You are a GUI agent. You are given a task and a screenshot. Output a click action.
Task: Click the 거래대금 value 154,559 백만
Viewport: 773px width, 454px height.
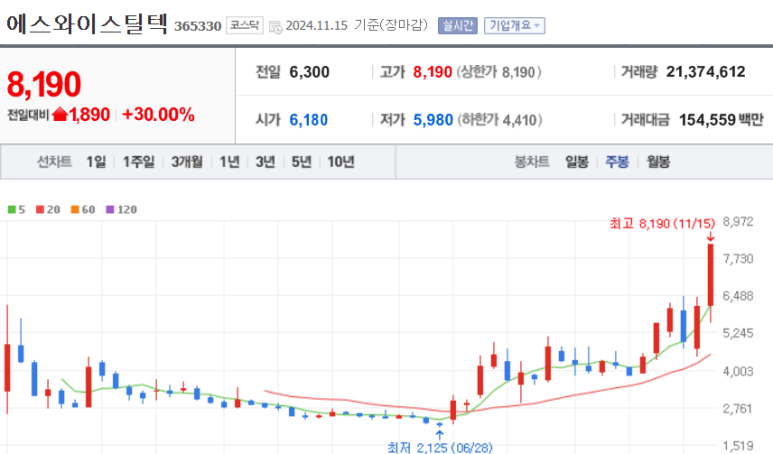[x=721, y=120]
